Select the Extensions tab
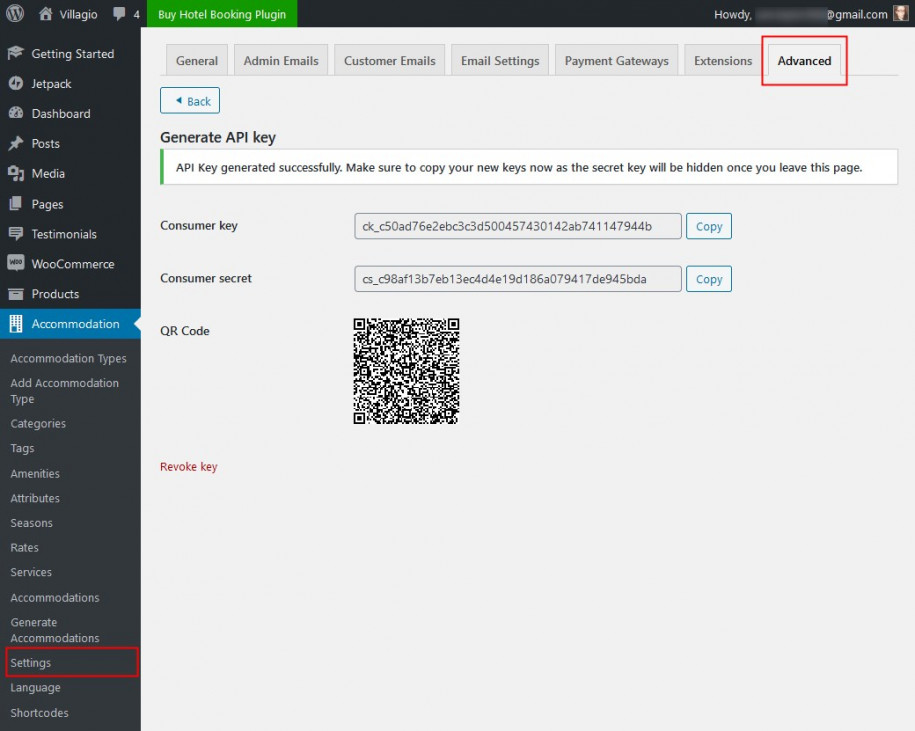This screenshot has width=915, height=731. [x=722, y=61]
